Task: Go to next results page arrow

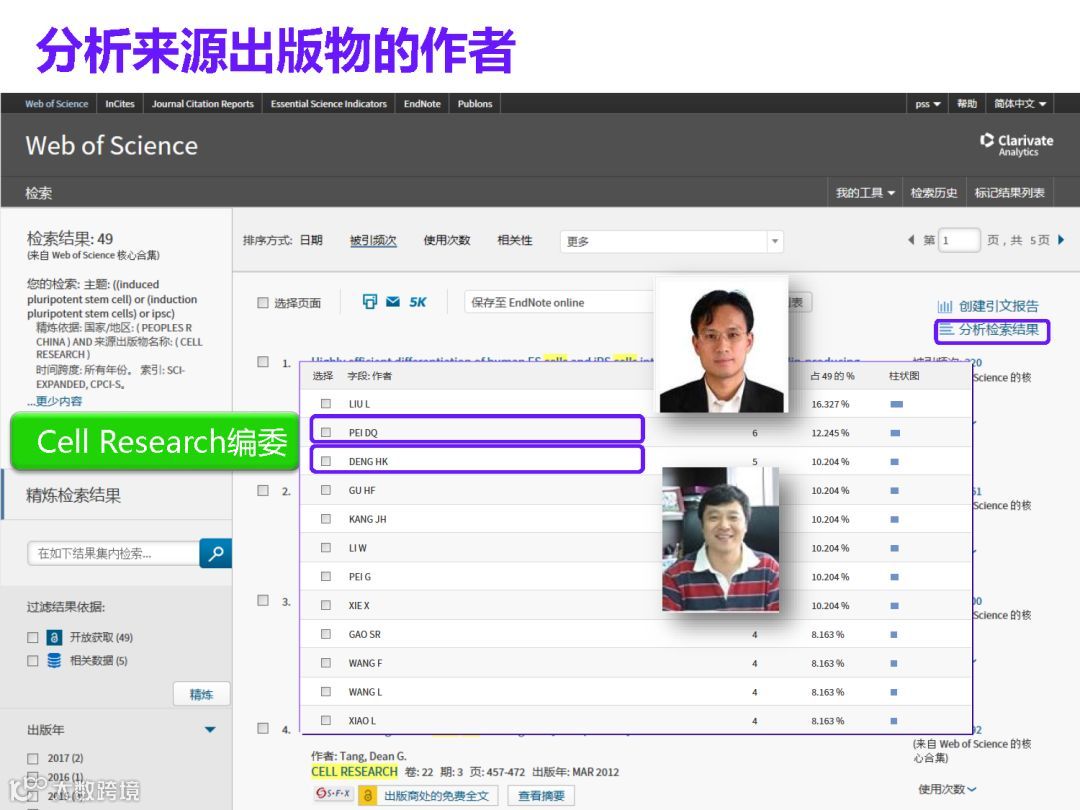Action: click(1061, 240)
